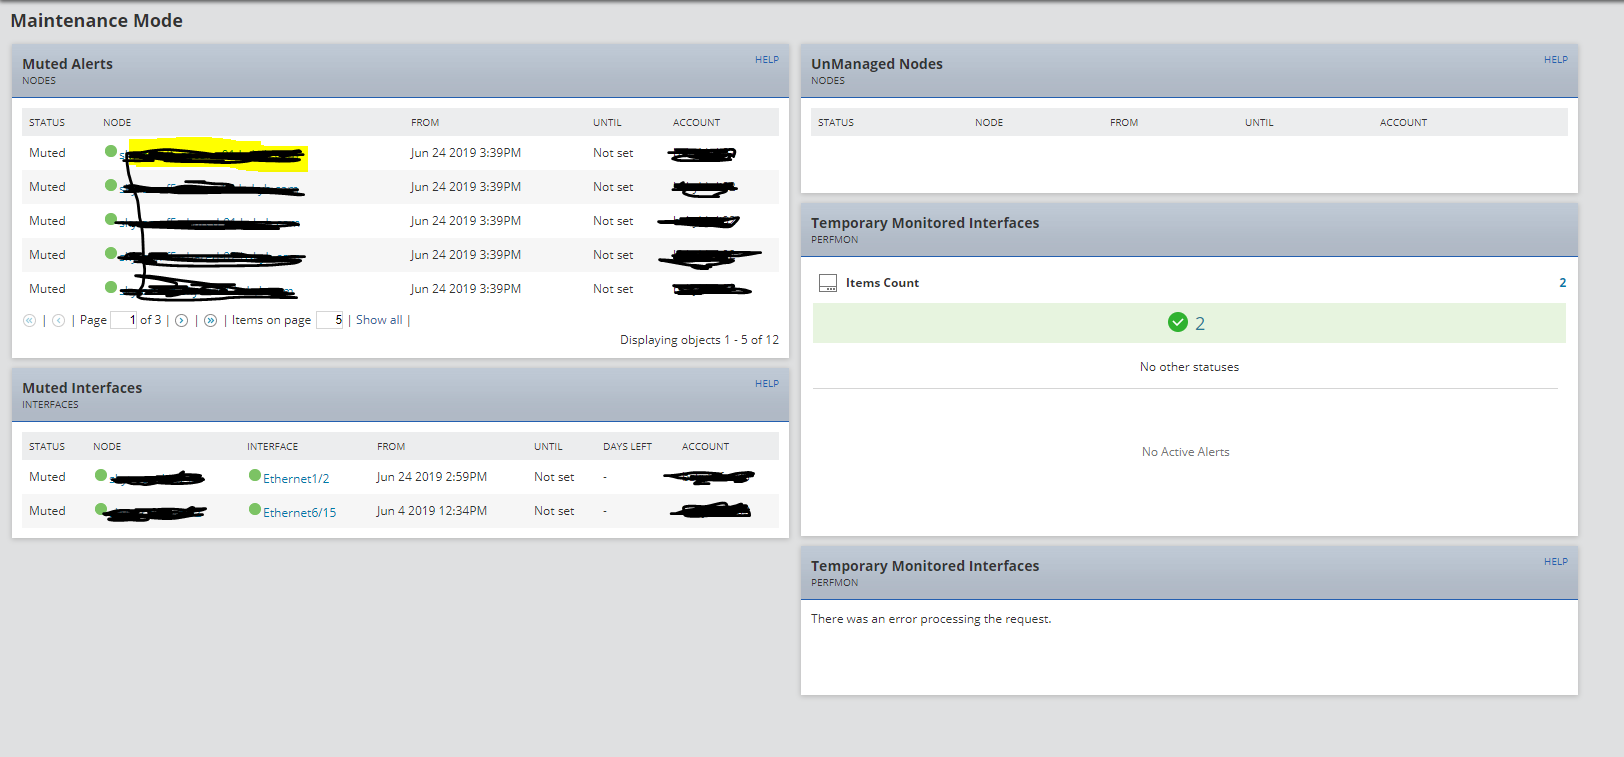This screenshot has height=757, width=1624.
Task: Click the green checkmark status icon
Action: [1178, 322]
